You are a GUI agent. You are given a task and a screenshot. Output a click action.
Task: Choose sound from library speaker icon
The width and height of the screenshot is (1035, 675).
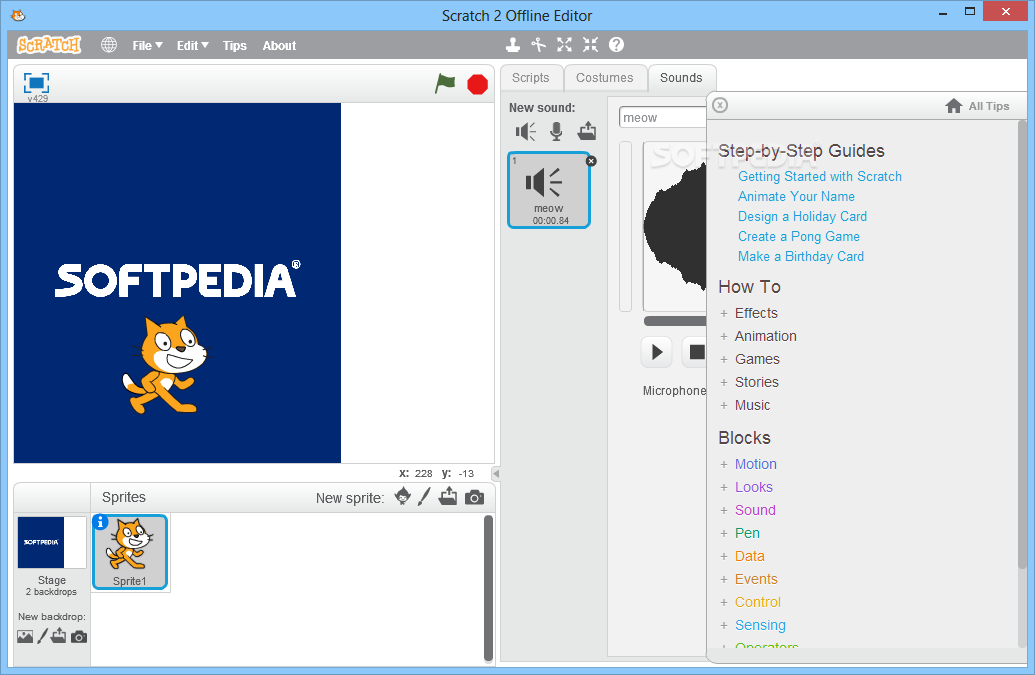(x=525, y=132)
